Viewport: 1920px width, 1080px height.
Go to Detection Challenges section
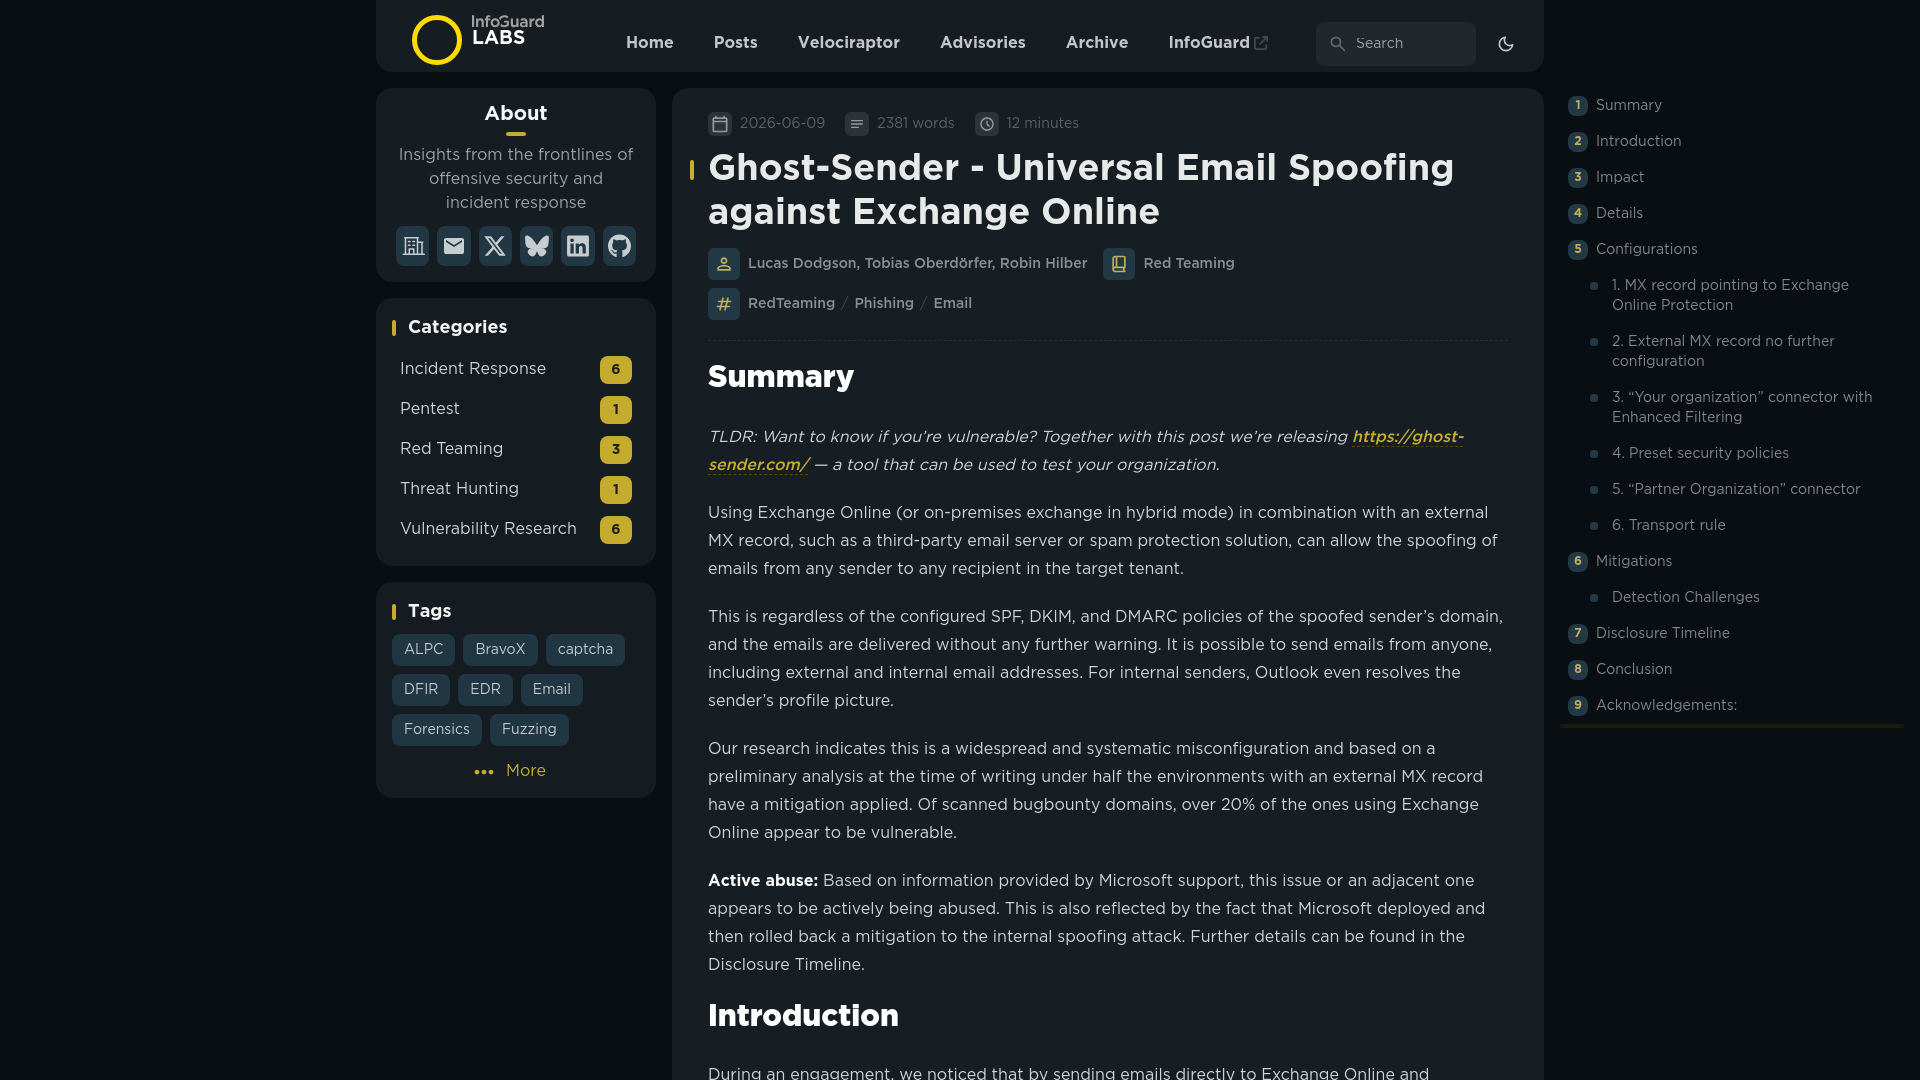click(x=1685, y=597)
